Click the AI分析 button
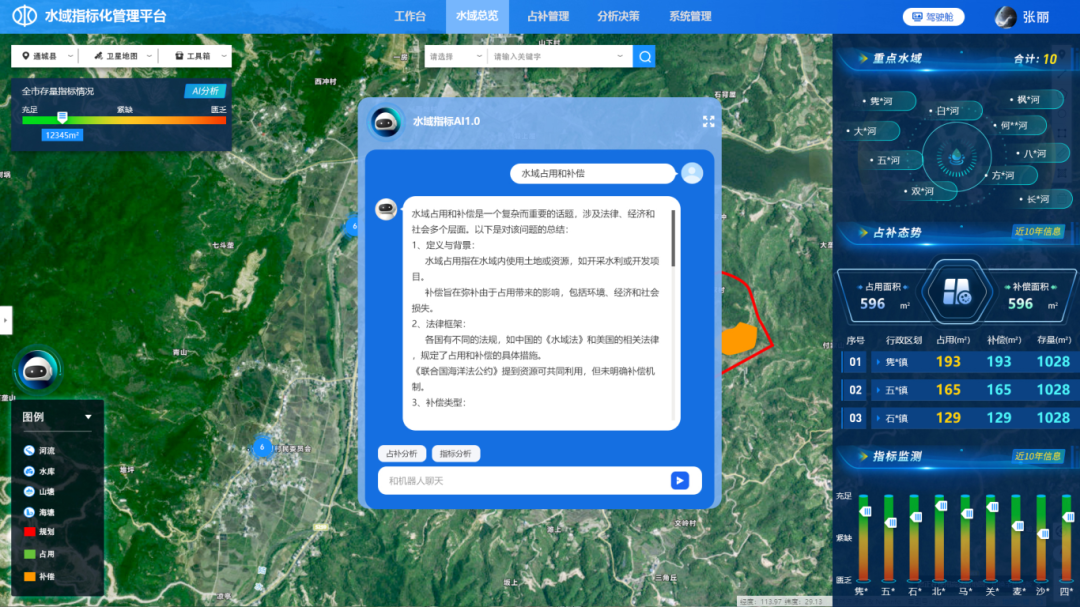Viewport: 1080px width, 607px height. tap(205, 91)
